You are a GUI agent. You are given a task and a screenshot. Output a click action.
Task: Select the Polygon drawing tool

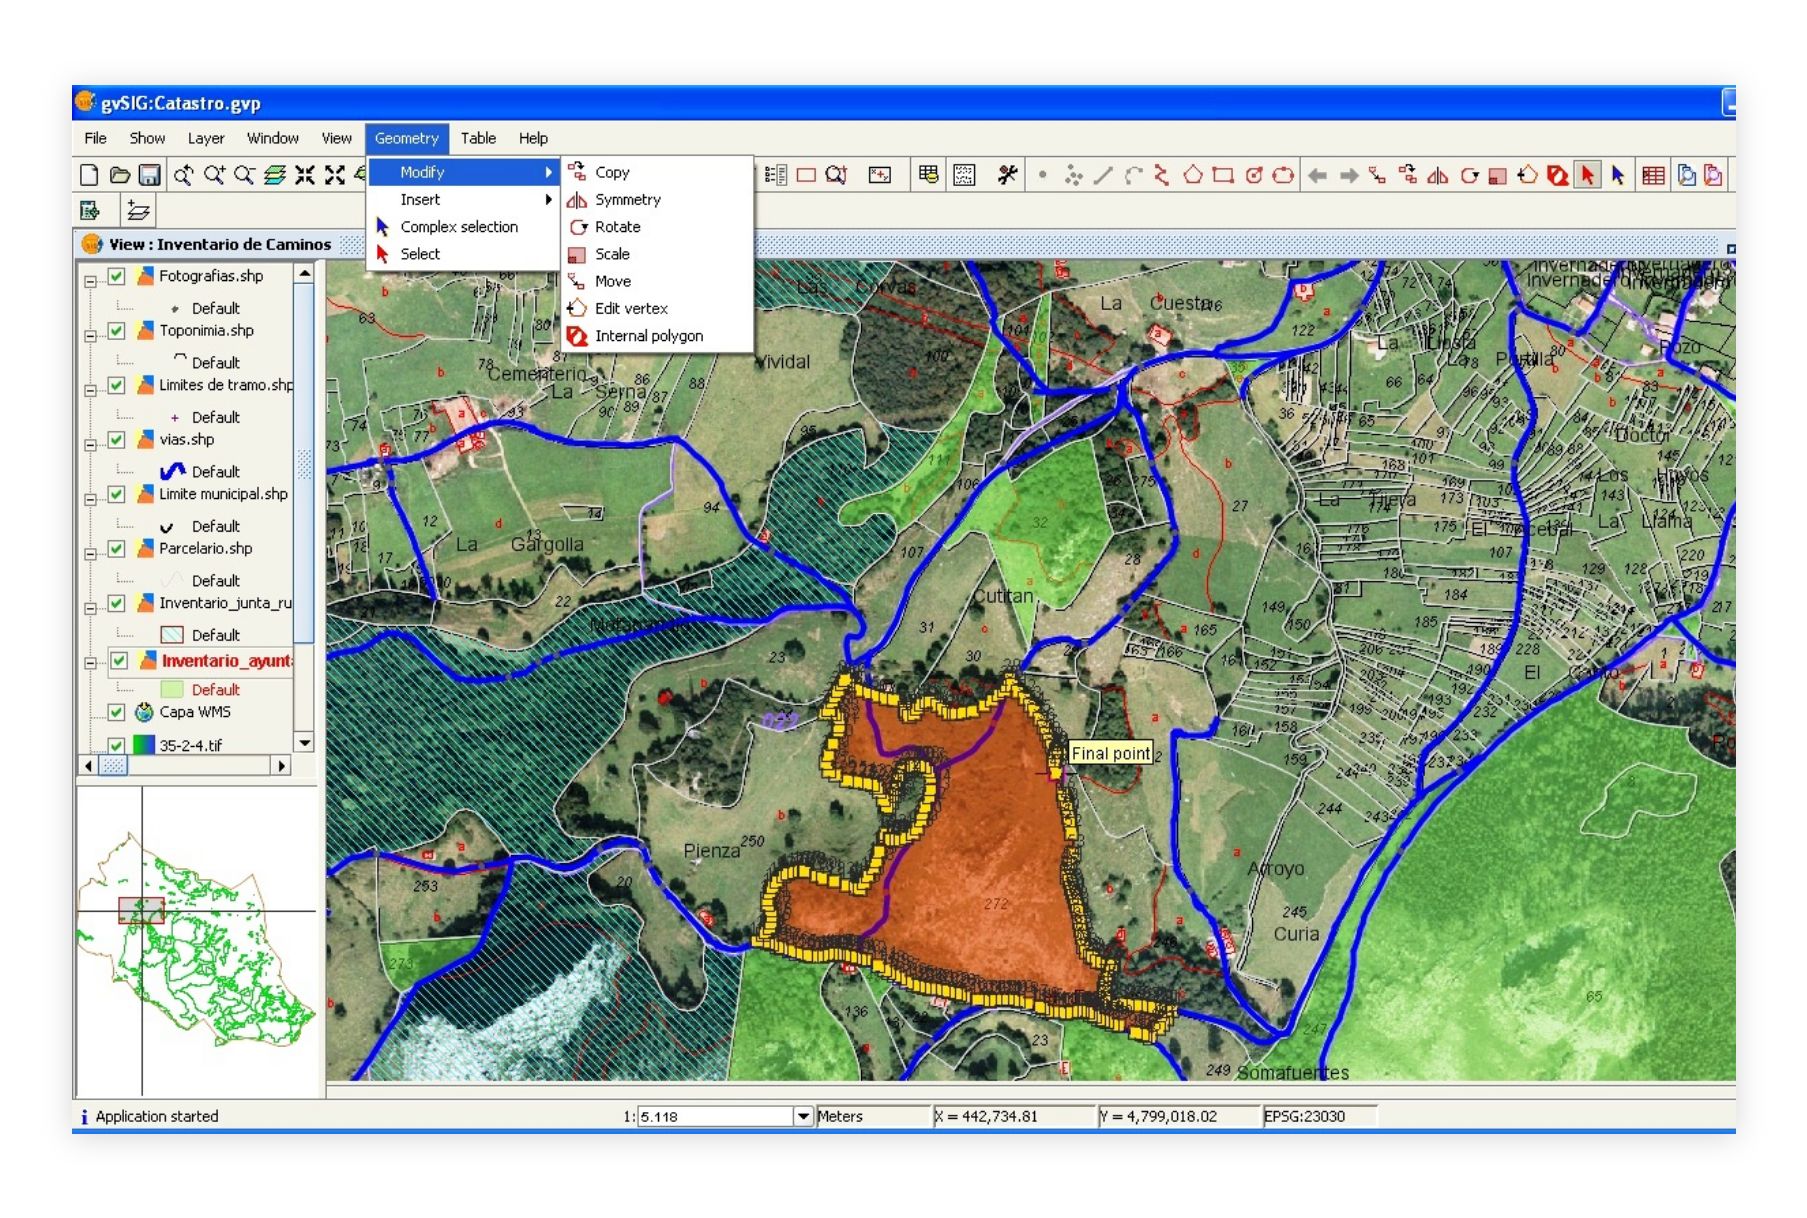click(x=1193, y=175)
